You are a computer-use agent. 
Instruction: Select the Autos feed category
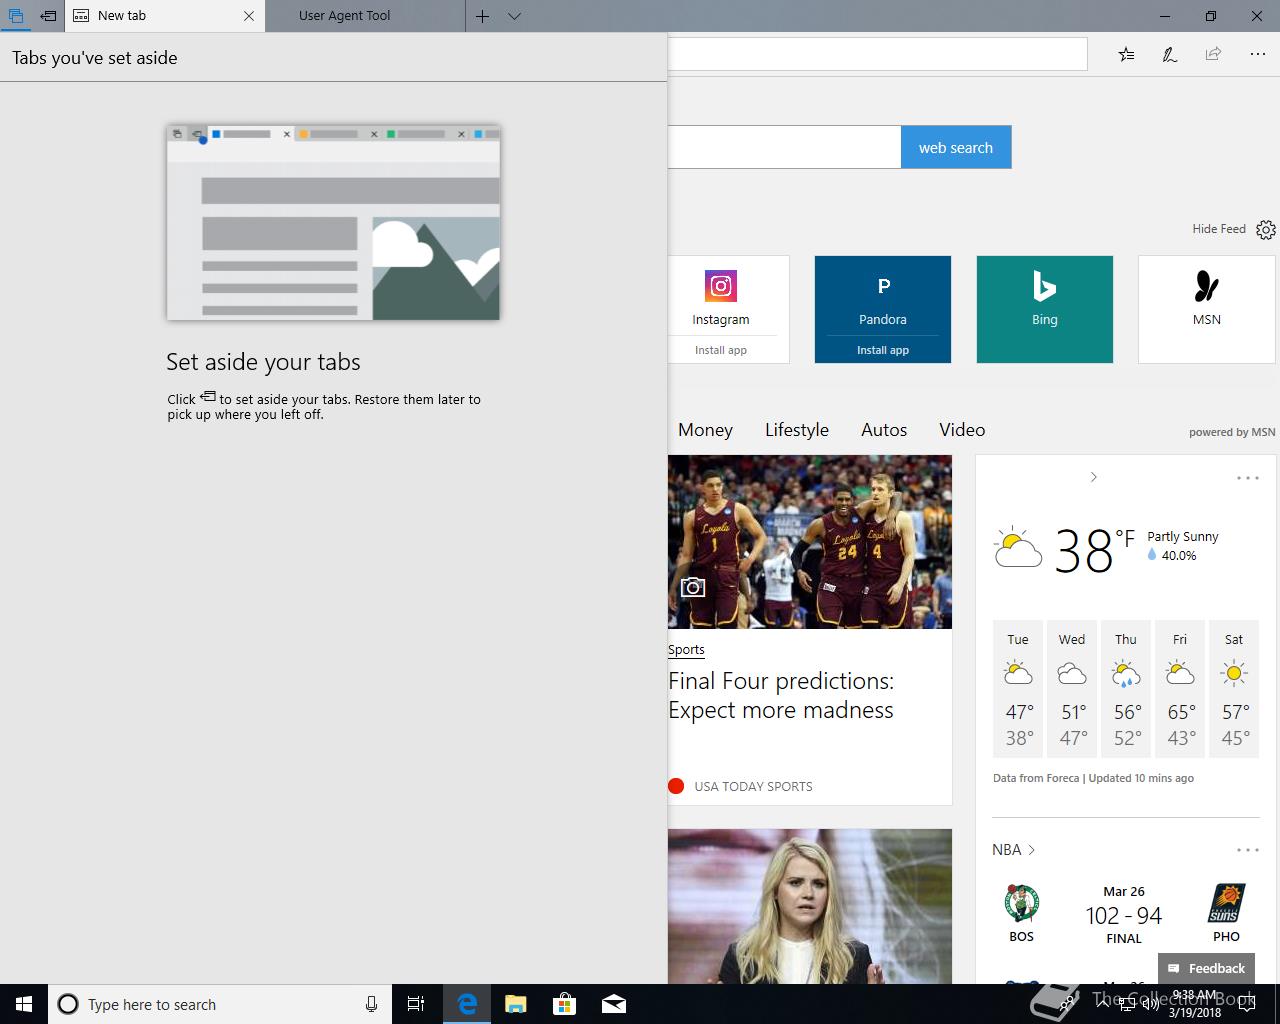884,430
